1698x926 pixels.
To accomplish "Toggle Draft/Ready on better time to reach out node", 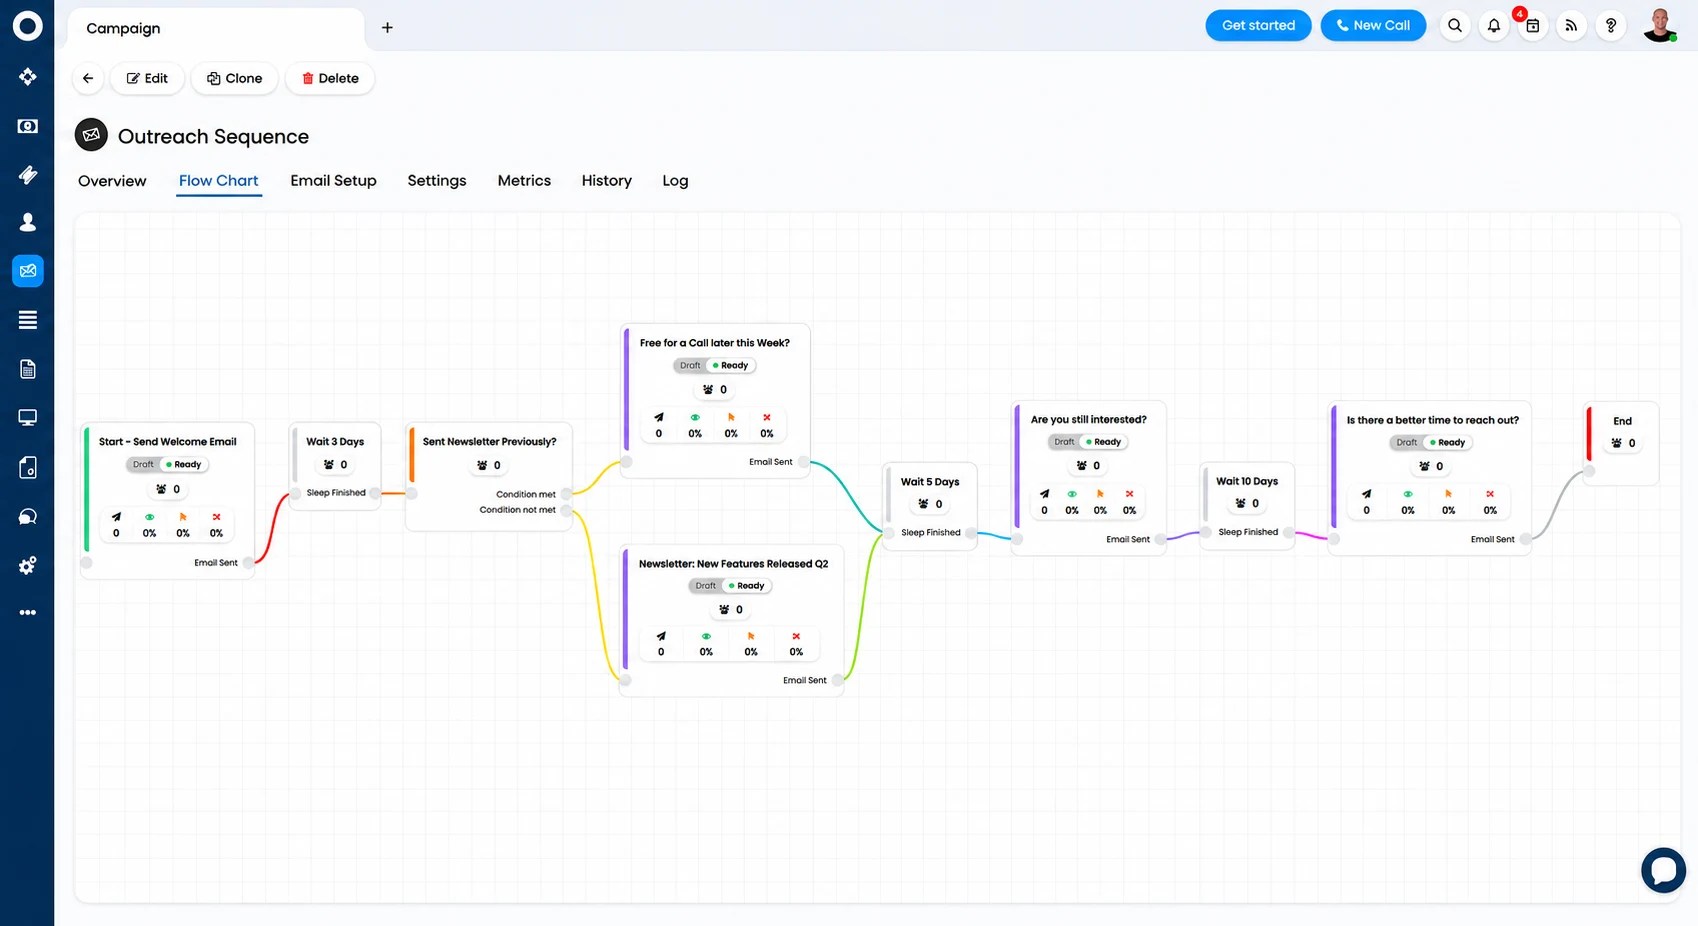I will (x=1430, y=442).
